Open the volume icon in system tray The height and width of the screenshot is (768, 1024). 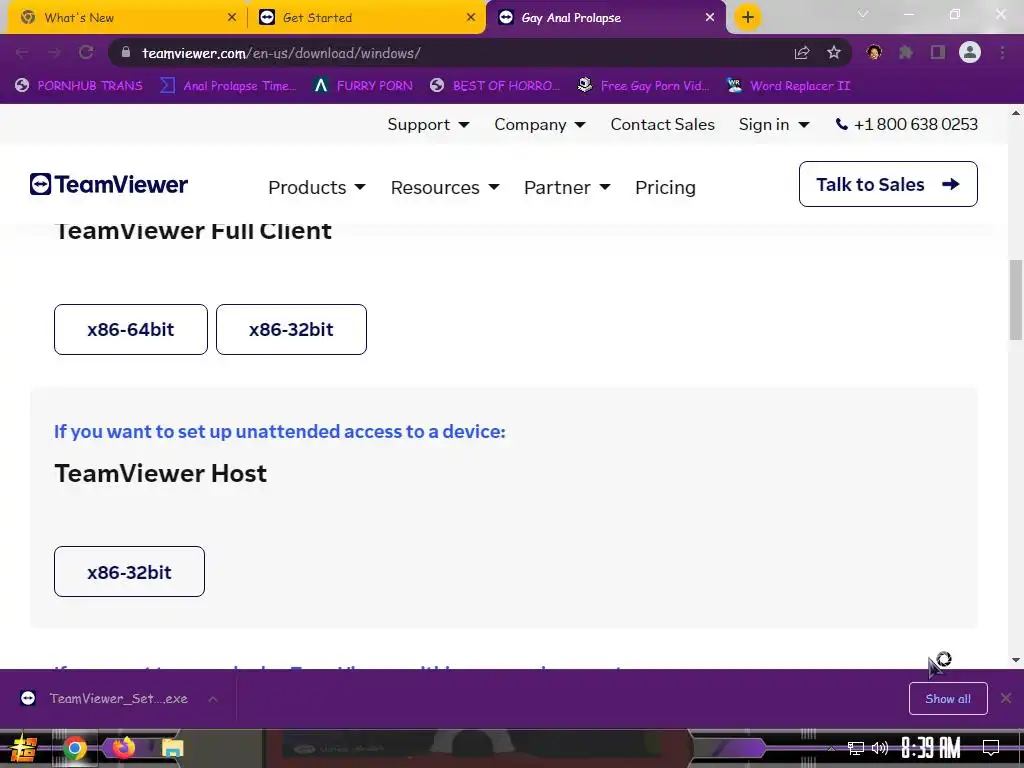pyautogui.click(x=880, y=748)
